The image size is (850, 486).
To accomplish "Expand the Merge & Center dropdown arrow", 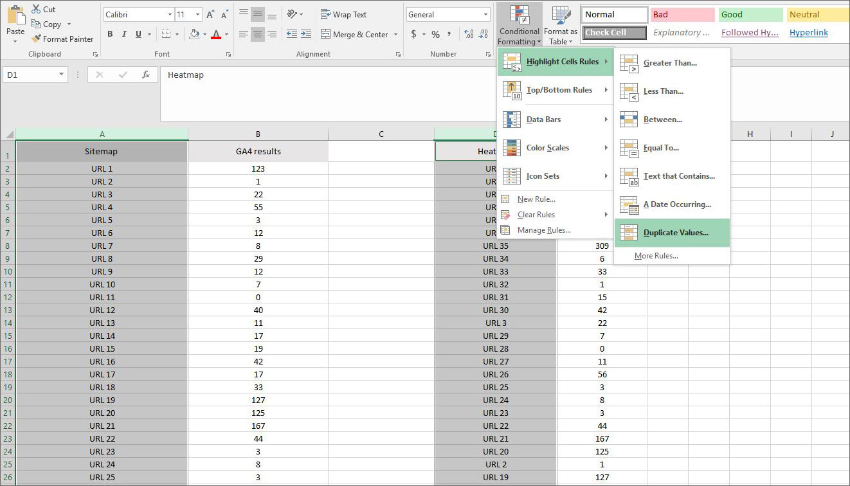I will pyautogui.click(x=396, y=34).
